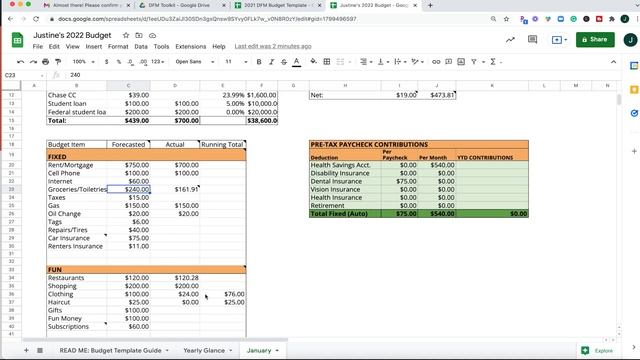
Task: Open the vertical align dropdown
Action: (x=383, y=62)
